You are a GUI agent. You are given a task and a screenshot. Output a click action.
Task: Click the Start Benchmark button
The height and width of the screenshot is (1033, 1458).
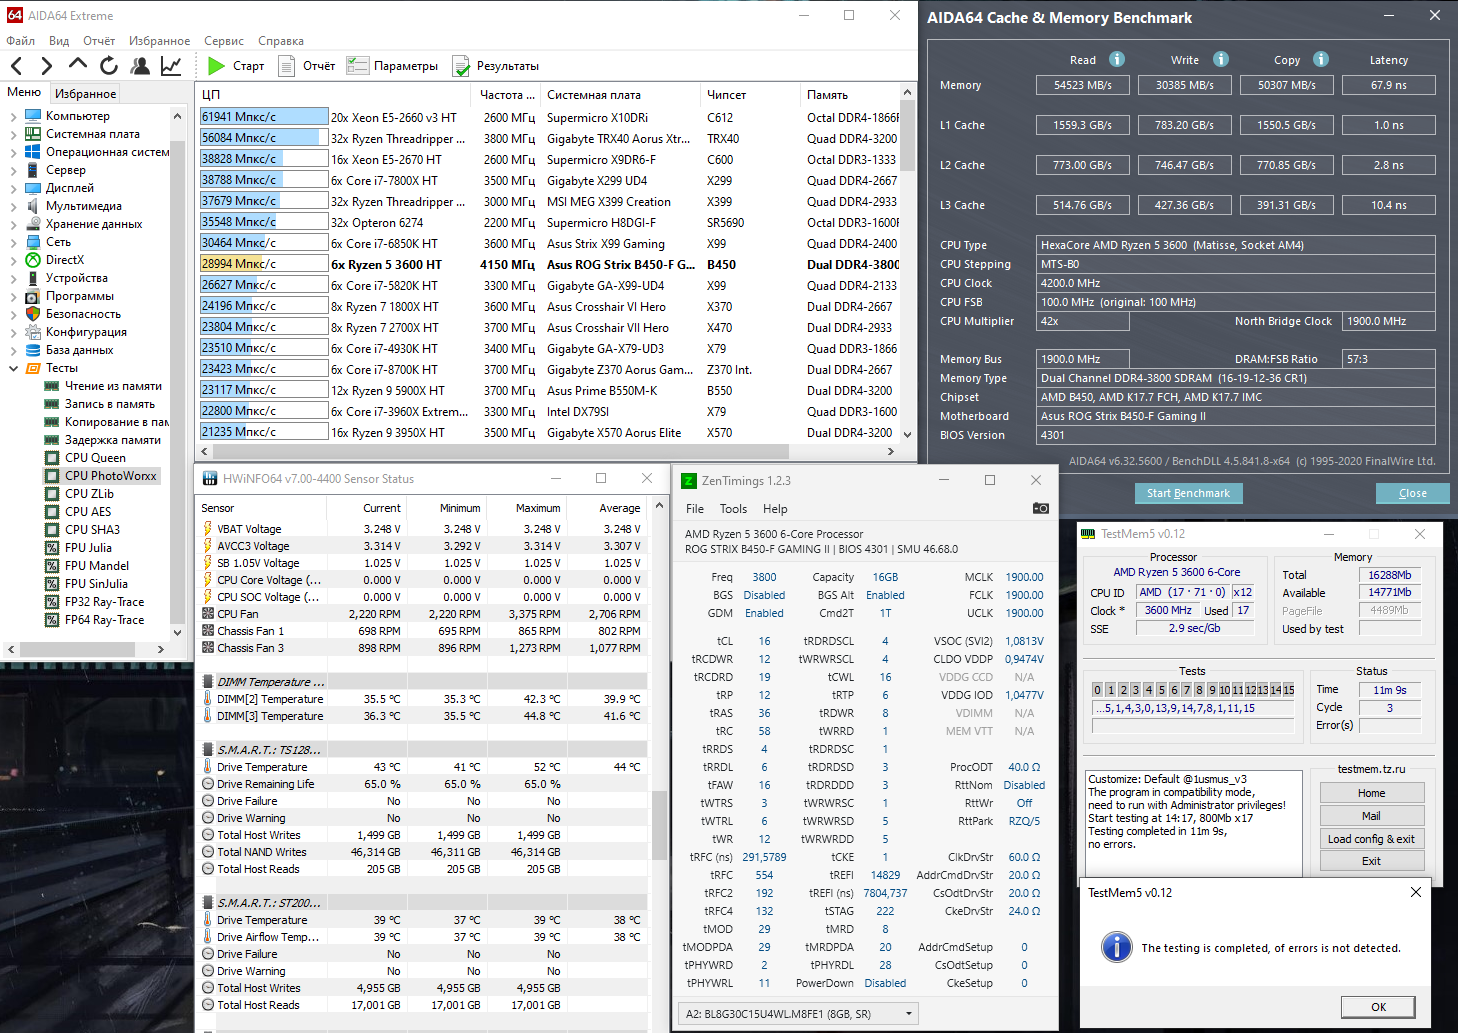point(1188,493)
